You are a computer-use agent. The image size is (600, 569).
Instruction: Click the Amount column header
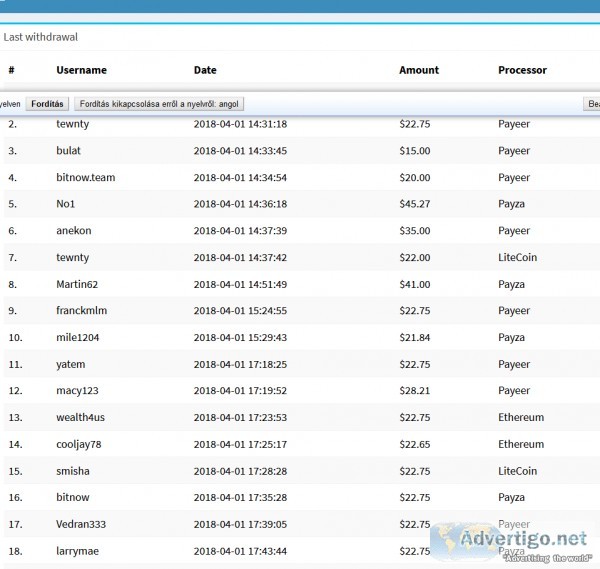pos(419,70)
